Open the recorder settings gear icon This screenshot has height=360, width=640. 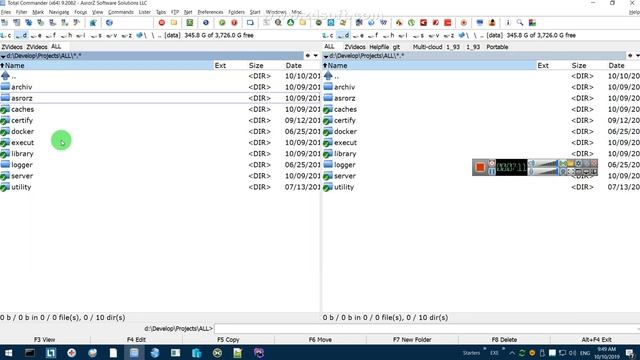578,164
